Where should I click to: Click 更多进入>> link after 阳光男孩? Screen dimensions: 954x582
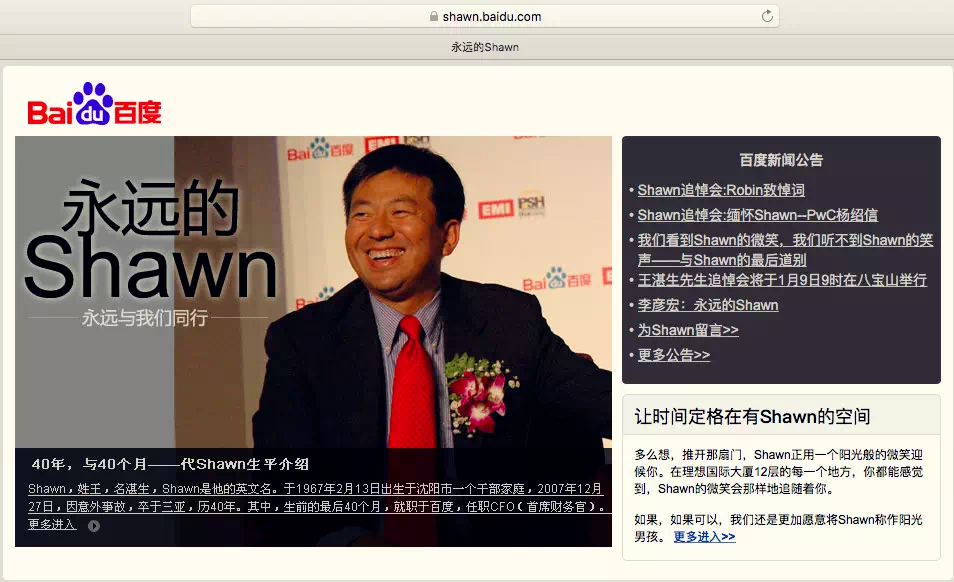[704, 537]
